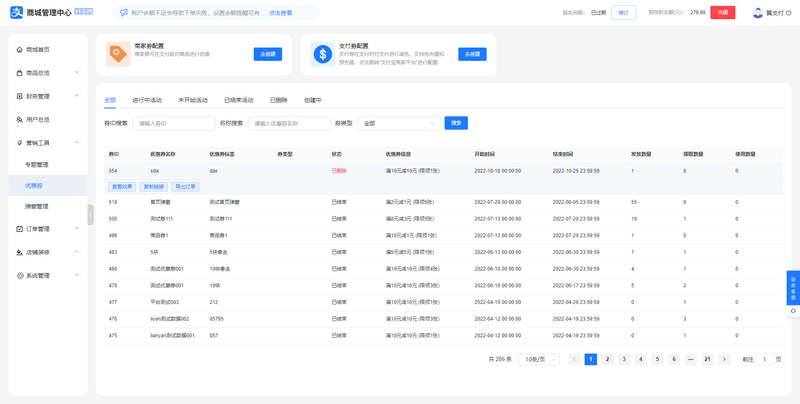Go to pagination page 1
The image size is (800, 404).
pyautogui.click(x=590, y=359)
